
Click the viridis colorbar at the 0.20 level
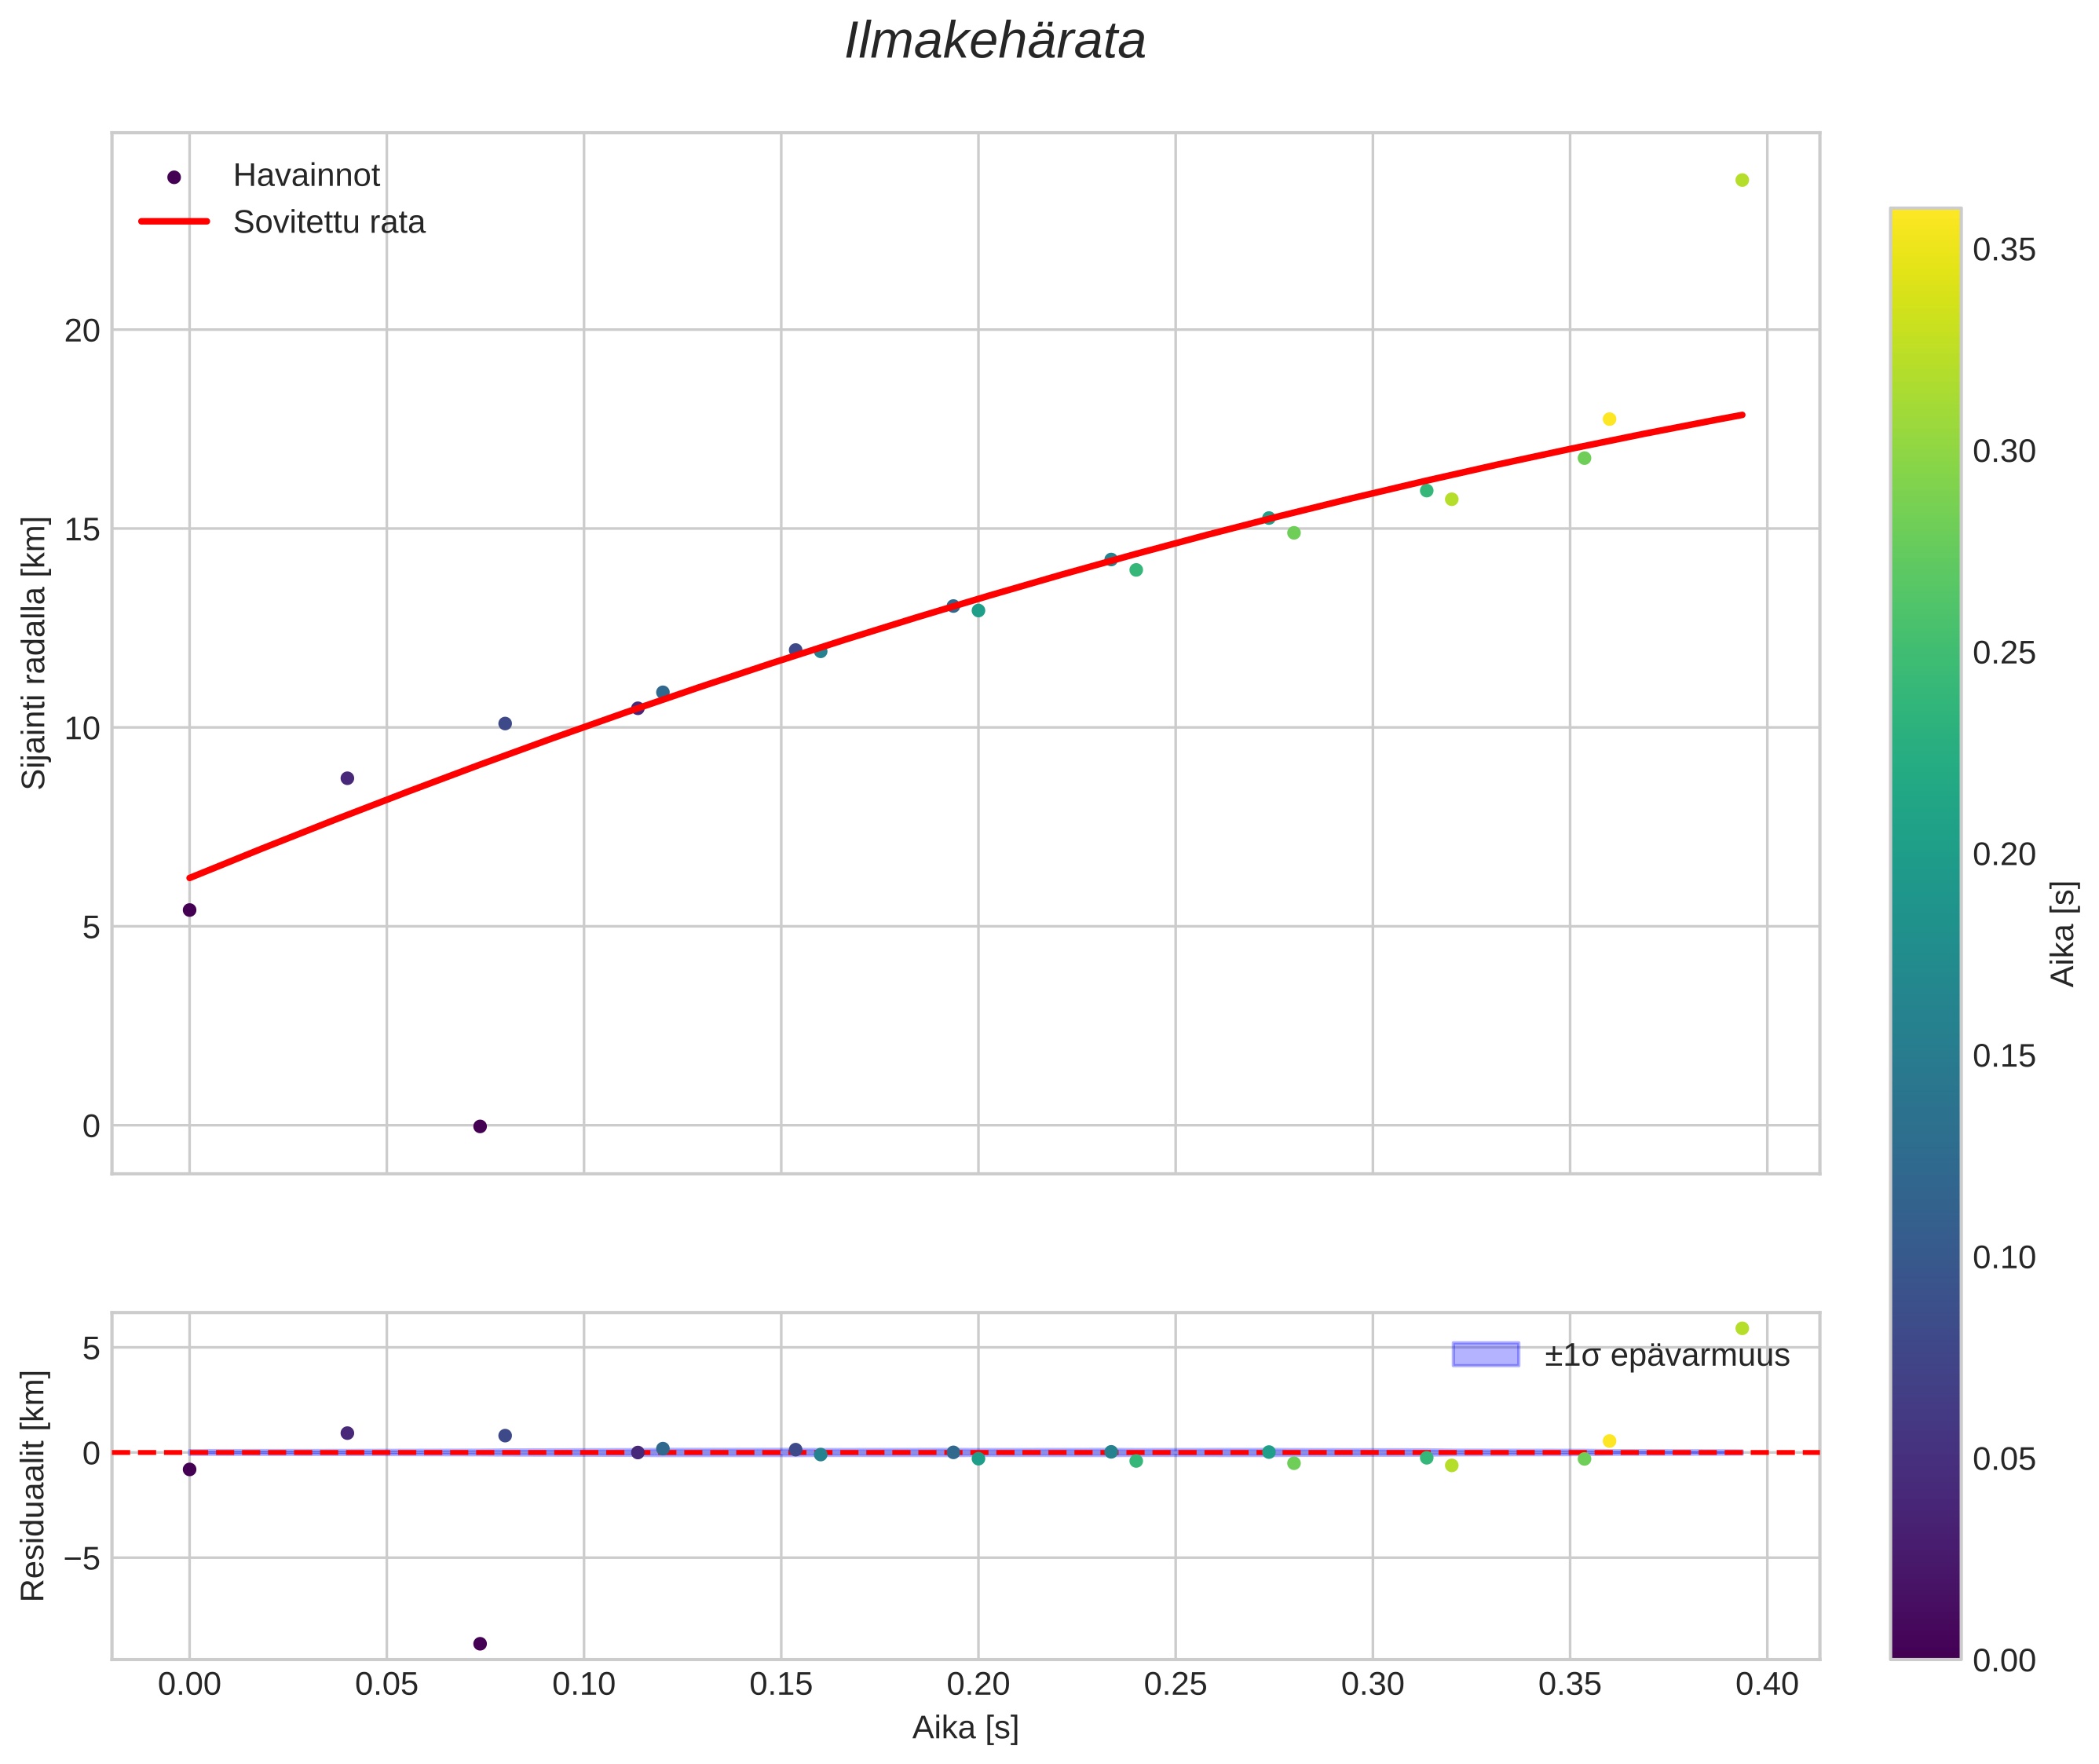coord(1925,855)
